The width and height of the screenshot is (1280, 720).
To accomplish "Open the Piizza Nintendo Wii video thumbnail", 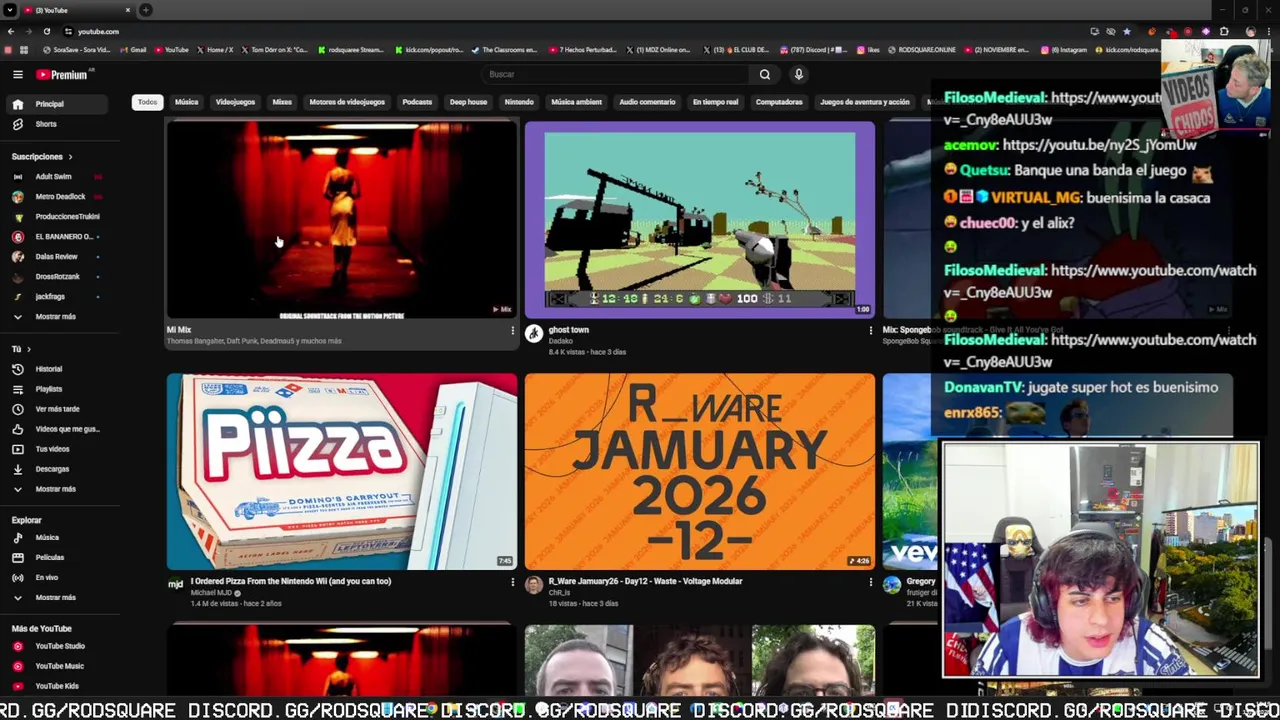I will click(342, 472).
